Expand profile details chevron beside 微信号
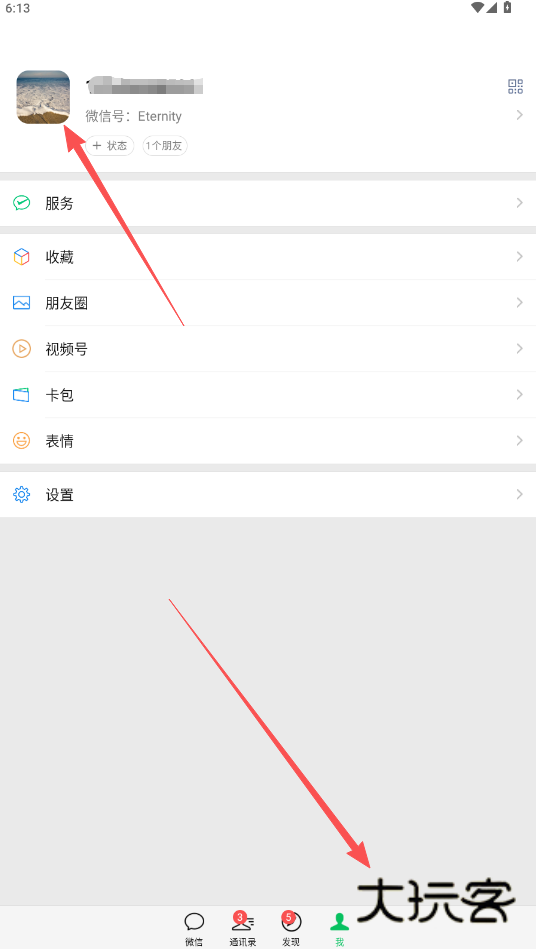The height and width of the screenshot is (949, 536). (x=519, y=115)
